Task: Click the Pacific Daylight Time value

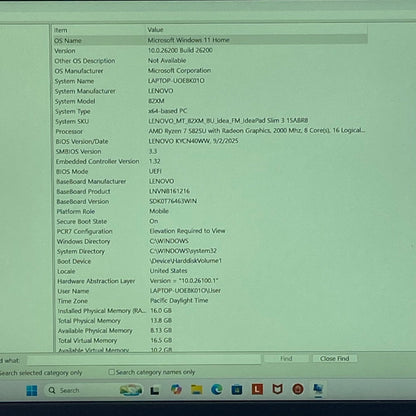Action: point(179,300)
